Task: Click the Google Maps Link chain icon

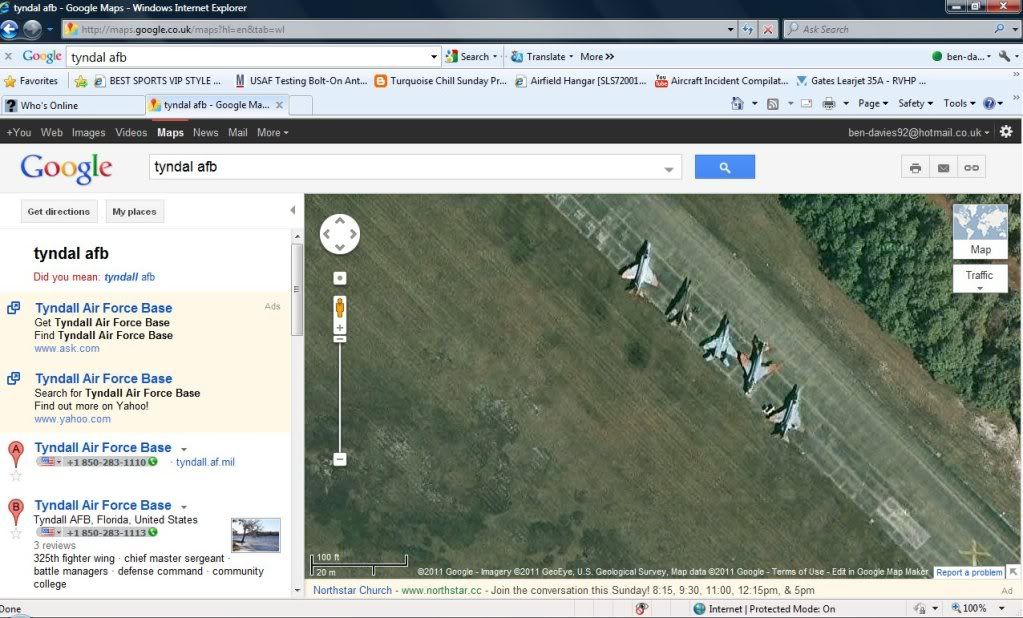Action: [971, 168]
